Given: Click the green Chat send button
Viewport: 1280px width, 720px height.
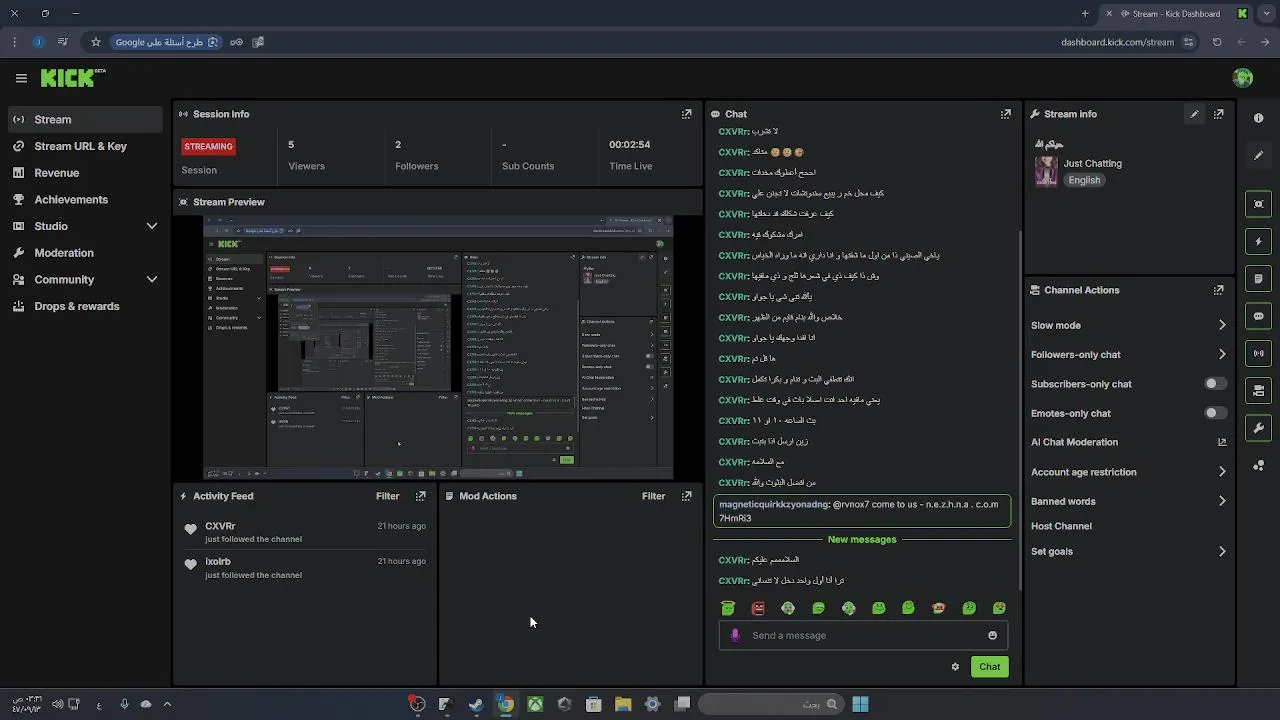Looking at the screenshot, I should pyautogui.click(x=989, y=667).
